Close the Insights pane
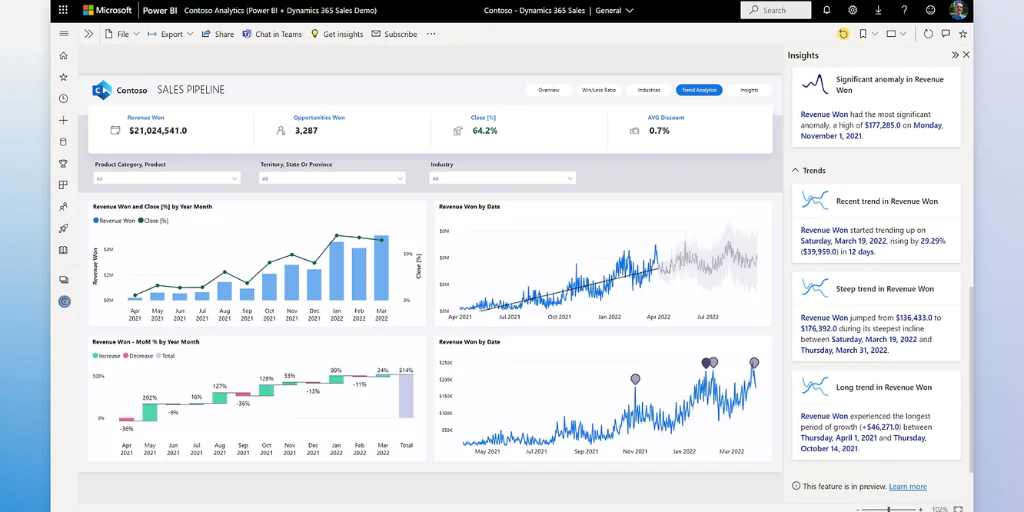 [967, 56]
